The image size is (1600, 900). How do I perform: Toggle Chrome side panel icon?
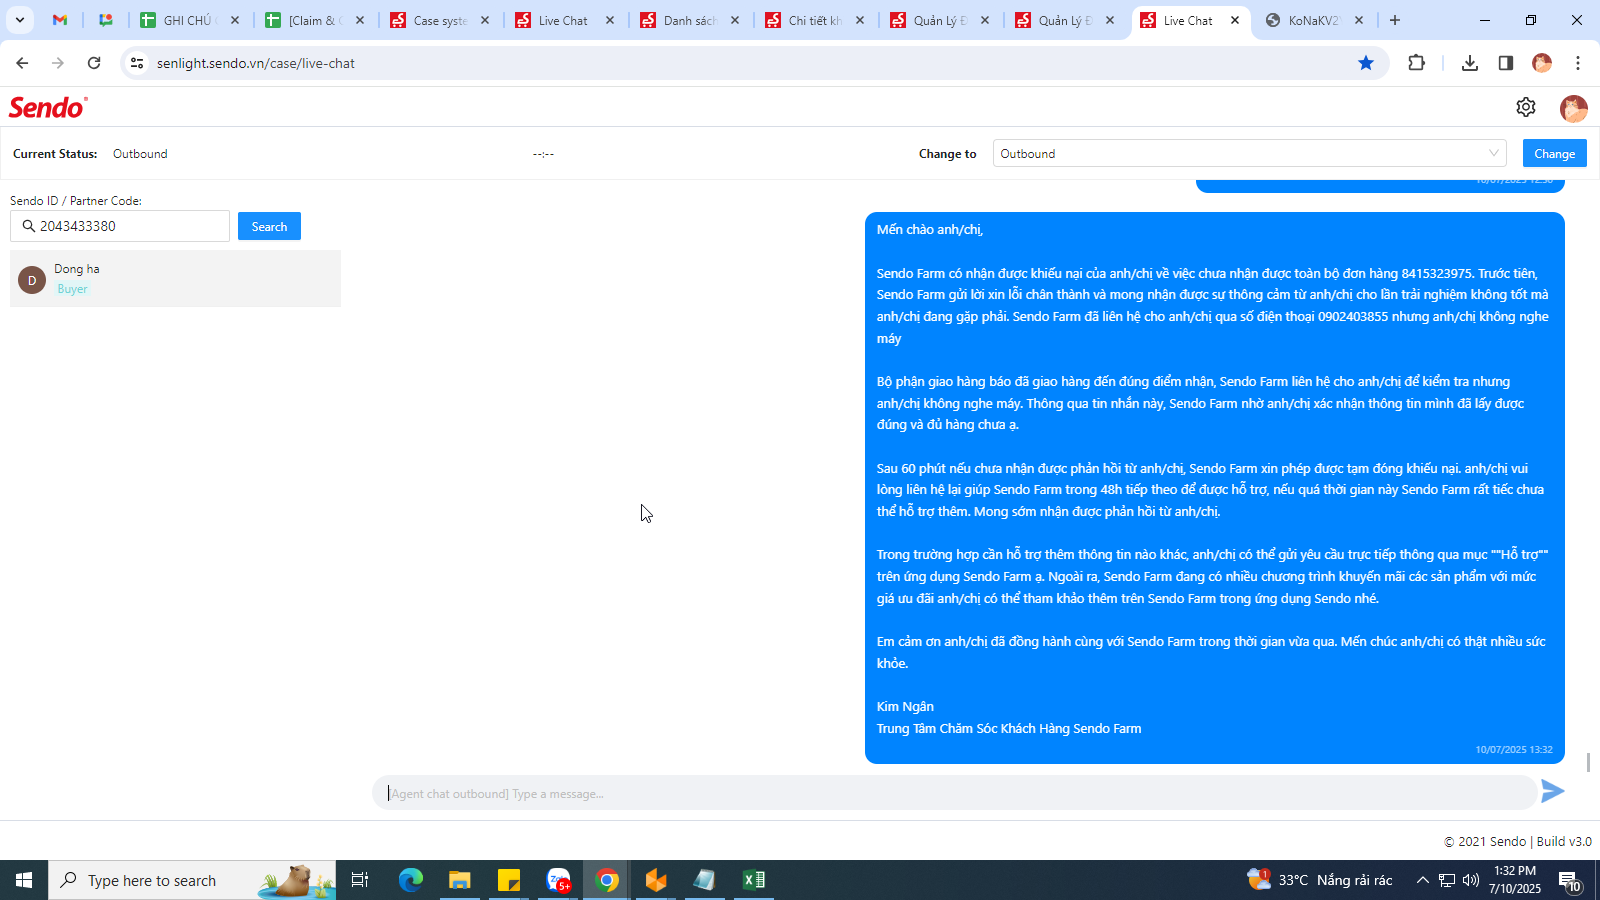pyautogui.click(x=1505, y=63)
